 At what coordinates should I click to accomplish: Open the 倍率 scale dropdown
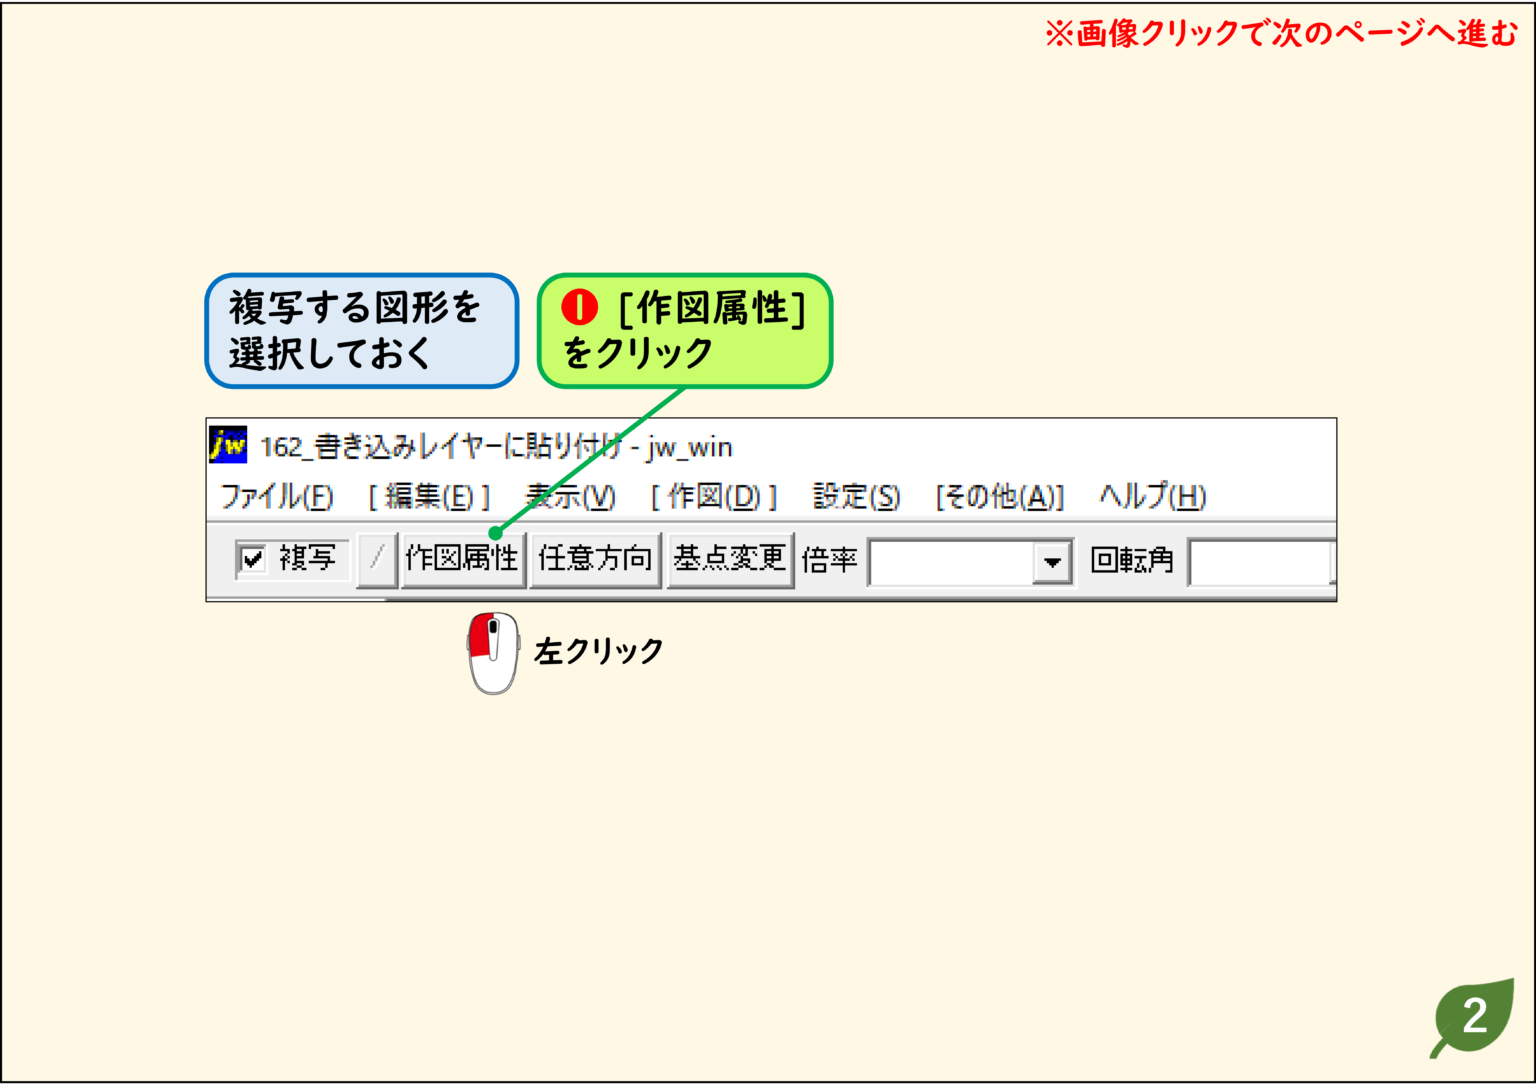(x=1051, y=562)
